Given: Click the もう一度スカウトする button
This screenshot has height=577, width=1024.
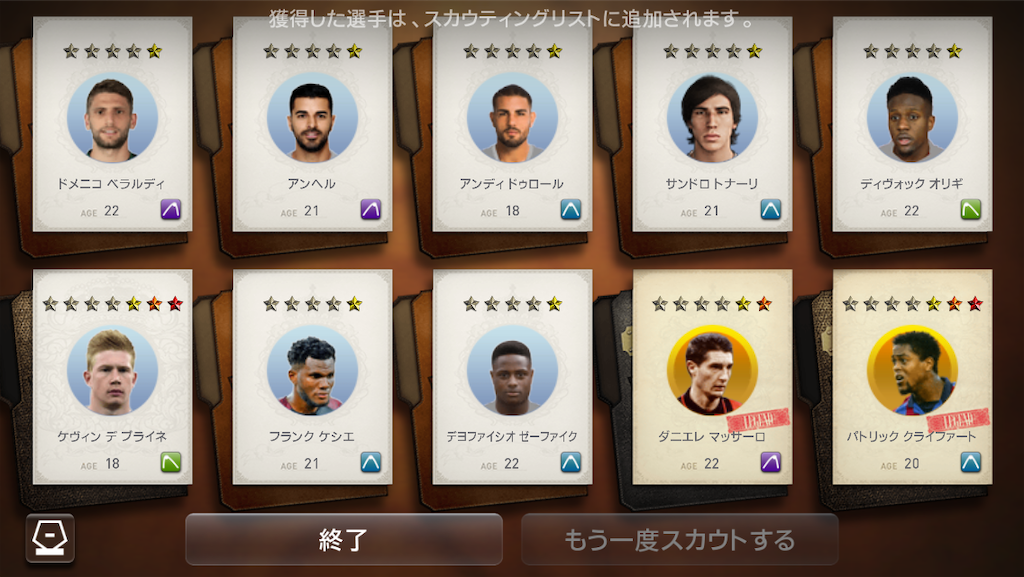Looking at the screenshot, I should [x=680, y=539].
